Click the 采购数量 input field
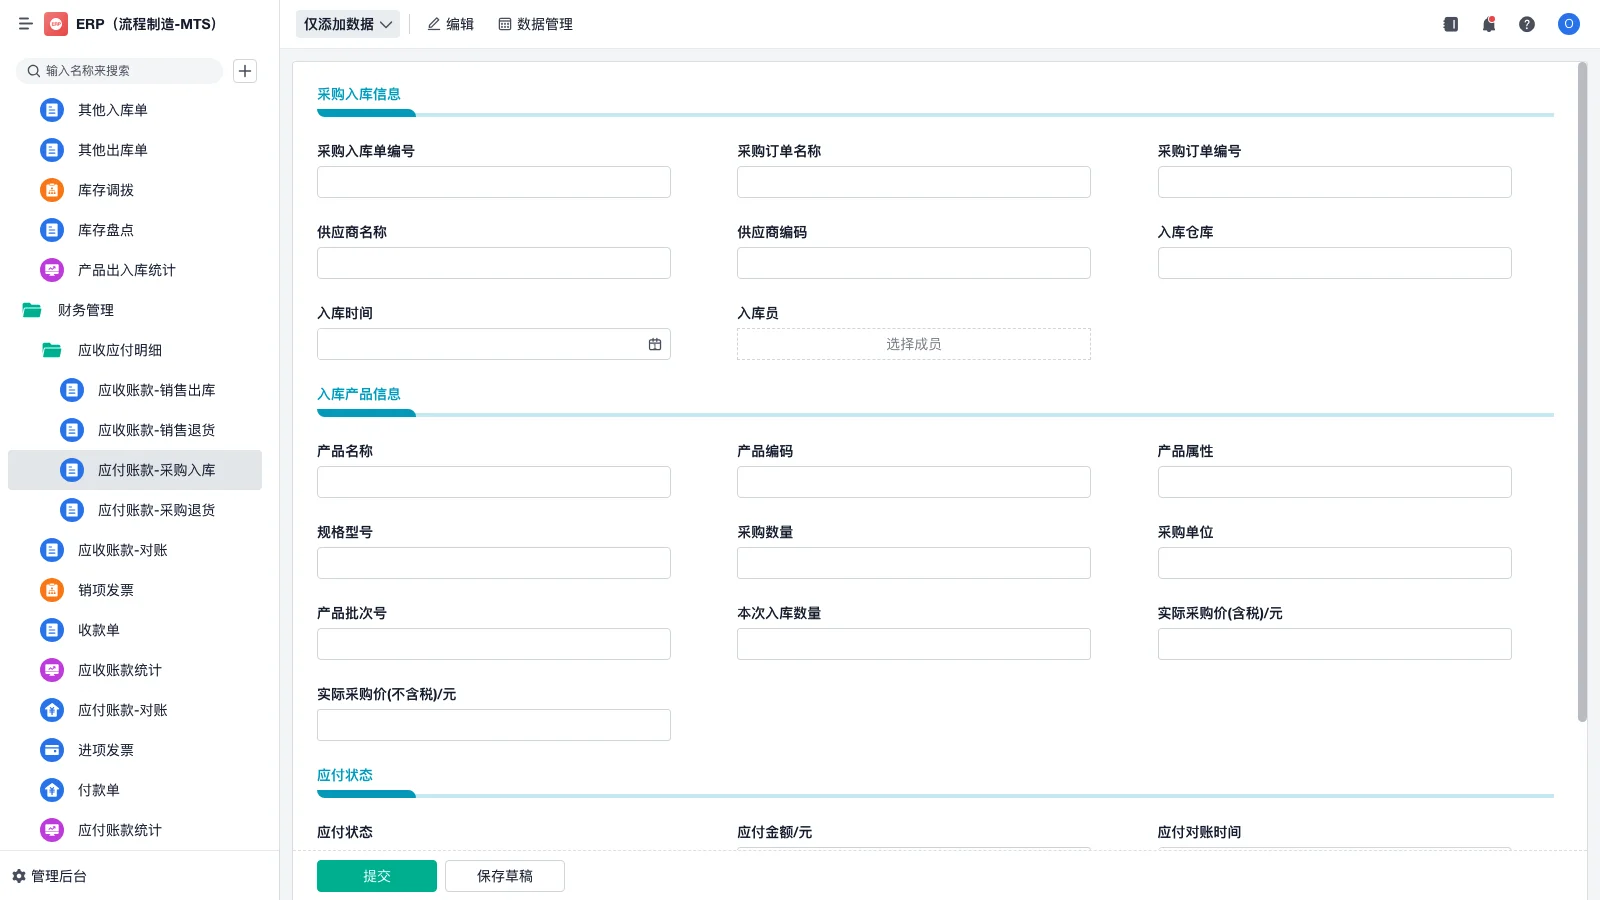Screen dimensions: 1600x900 coord(914,563)
